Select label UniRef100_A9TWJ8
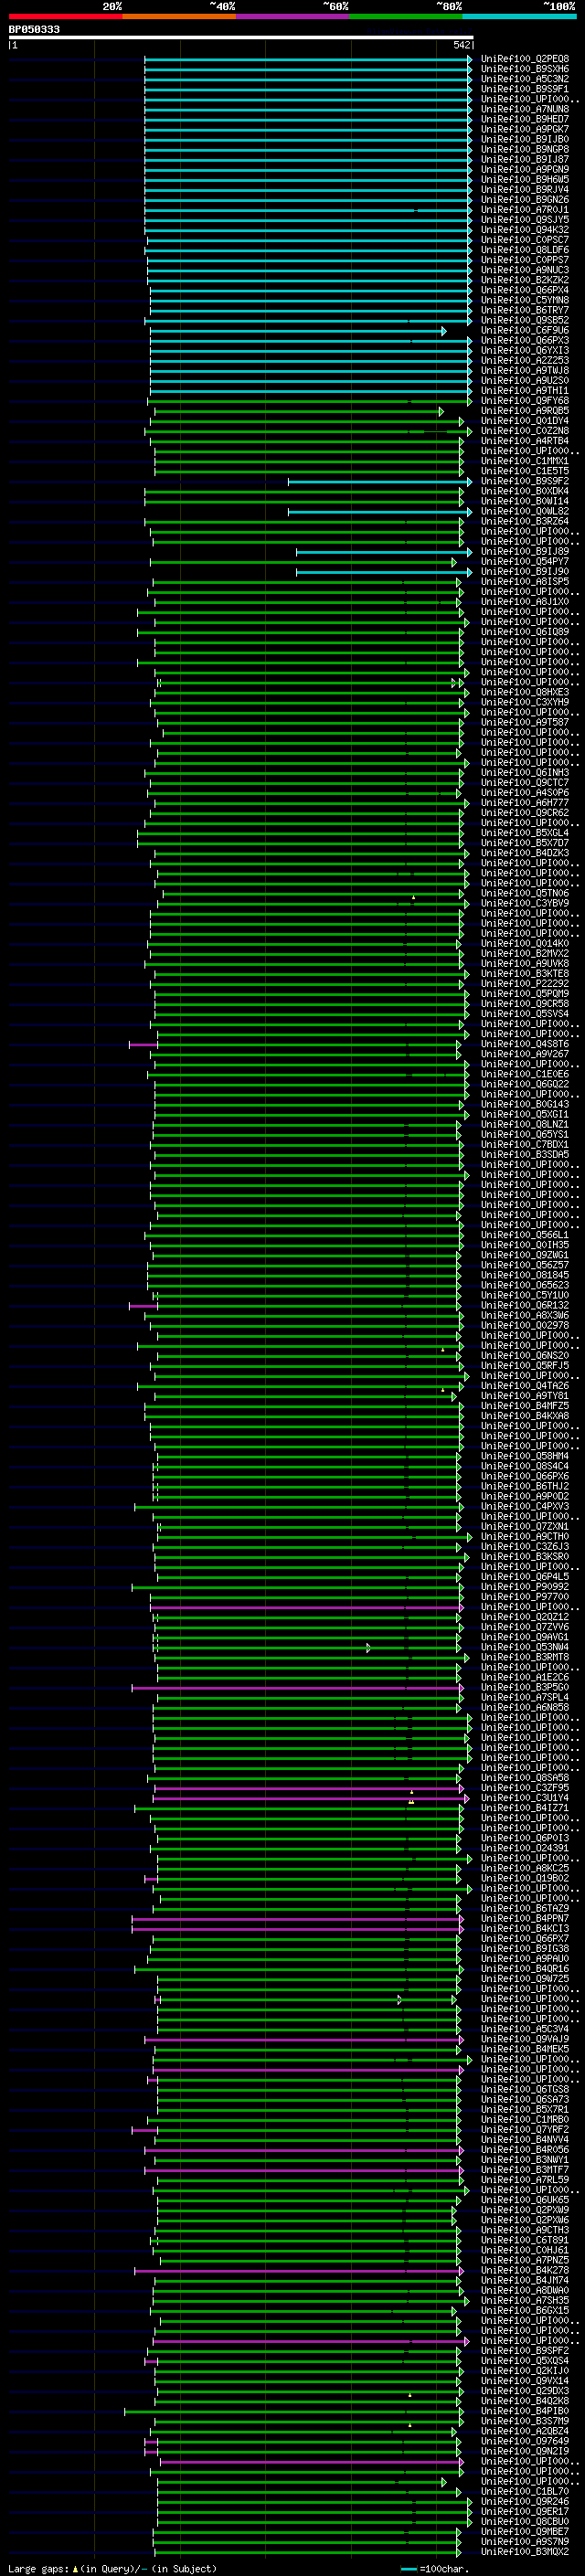 tap(525, 370)
